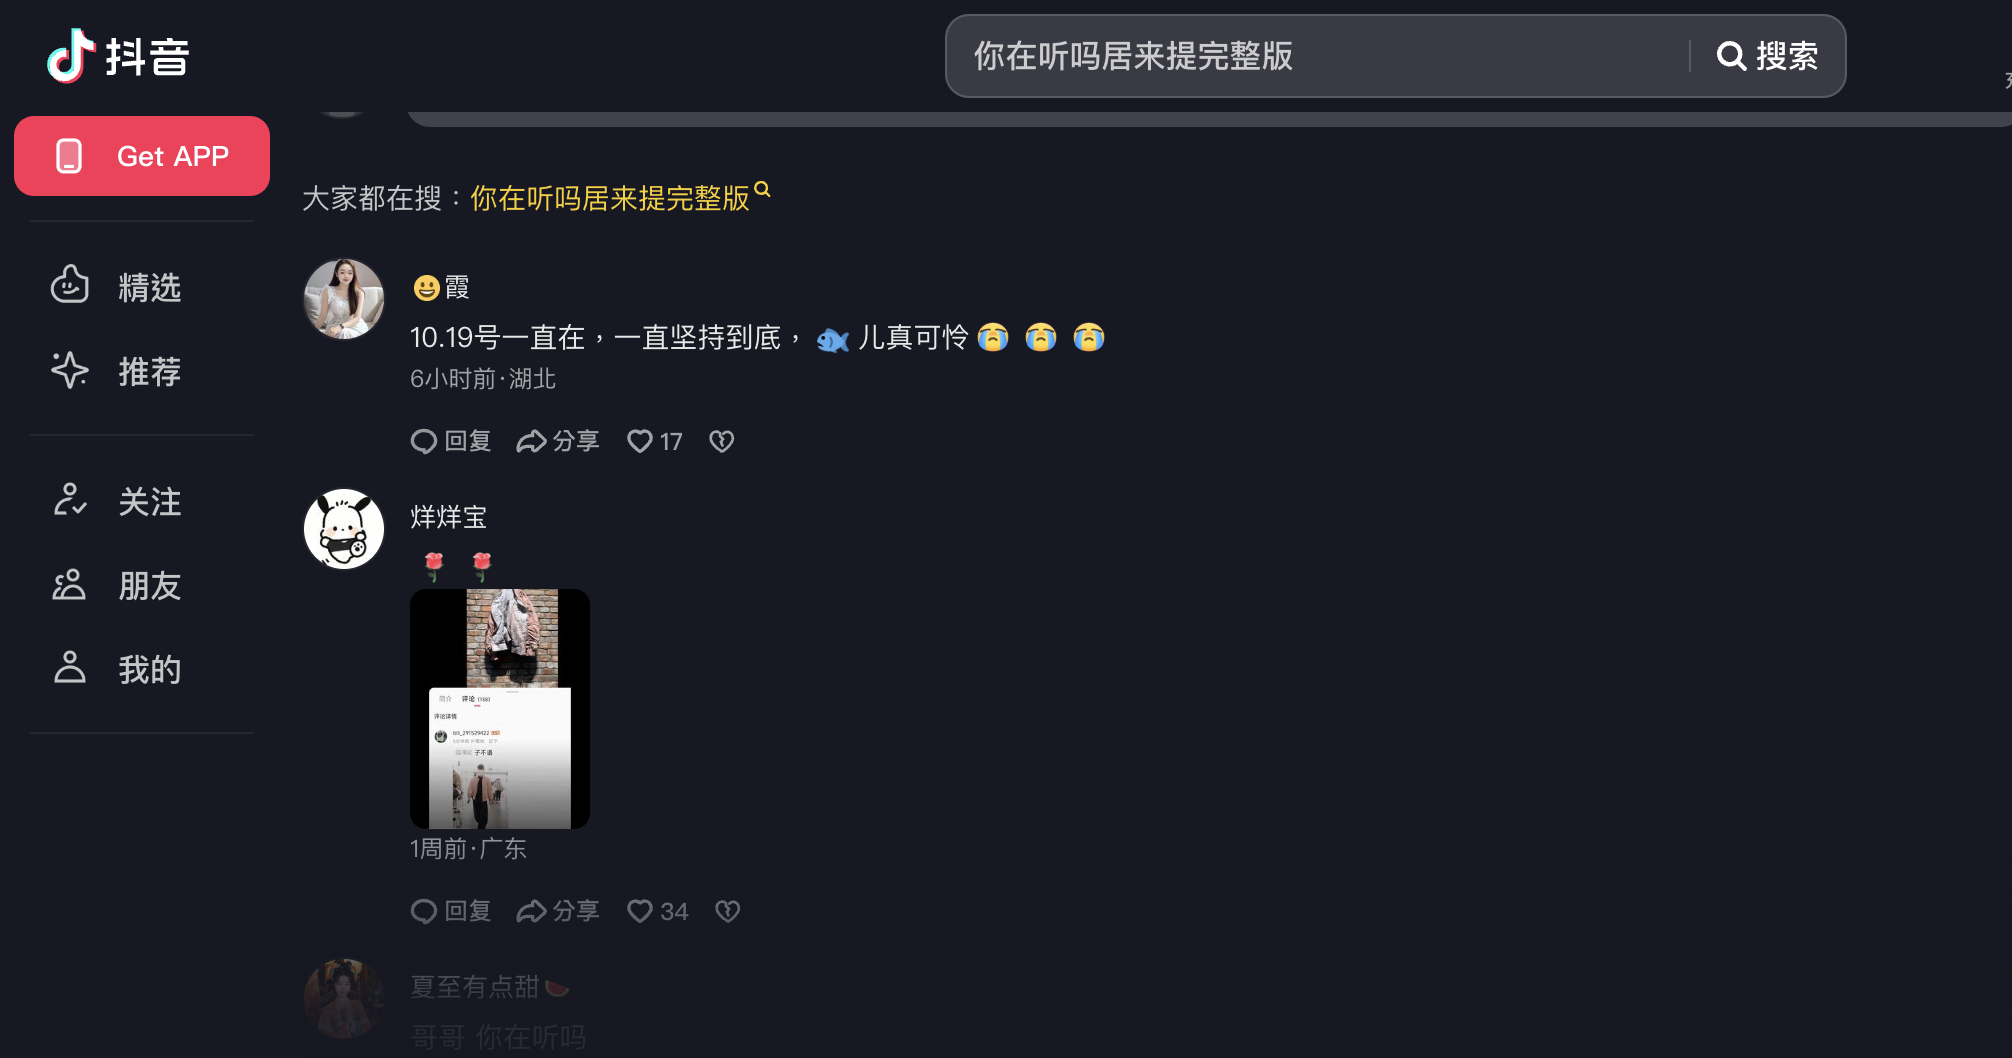Share 烊烊宝's comment
2012x1058 pixels.
558,911
